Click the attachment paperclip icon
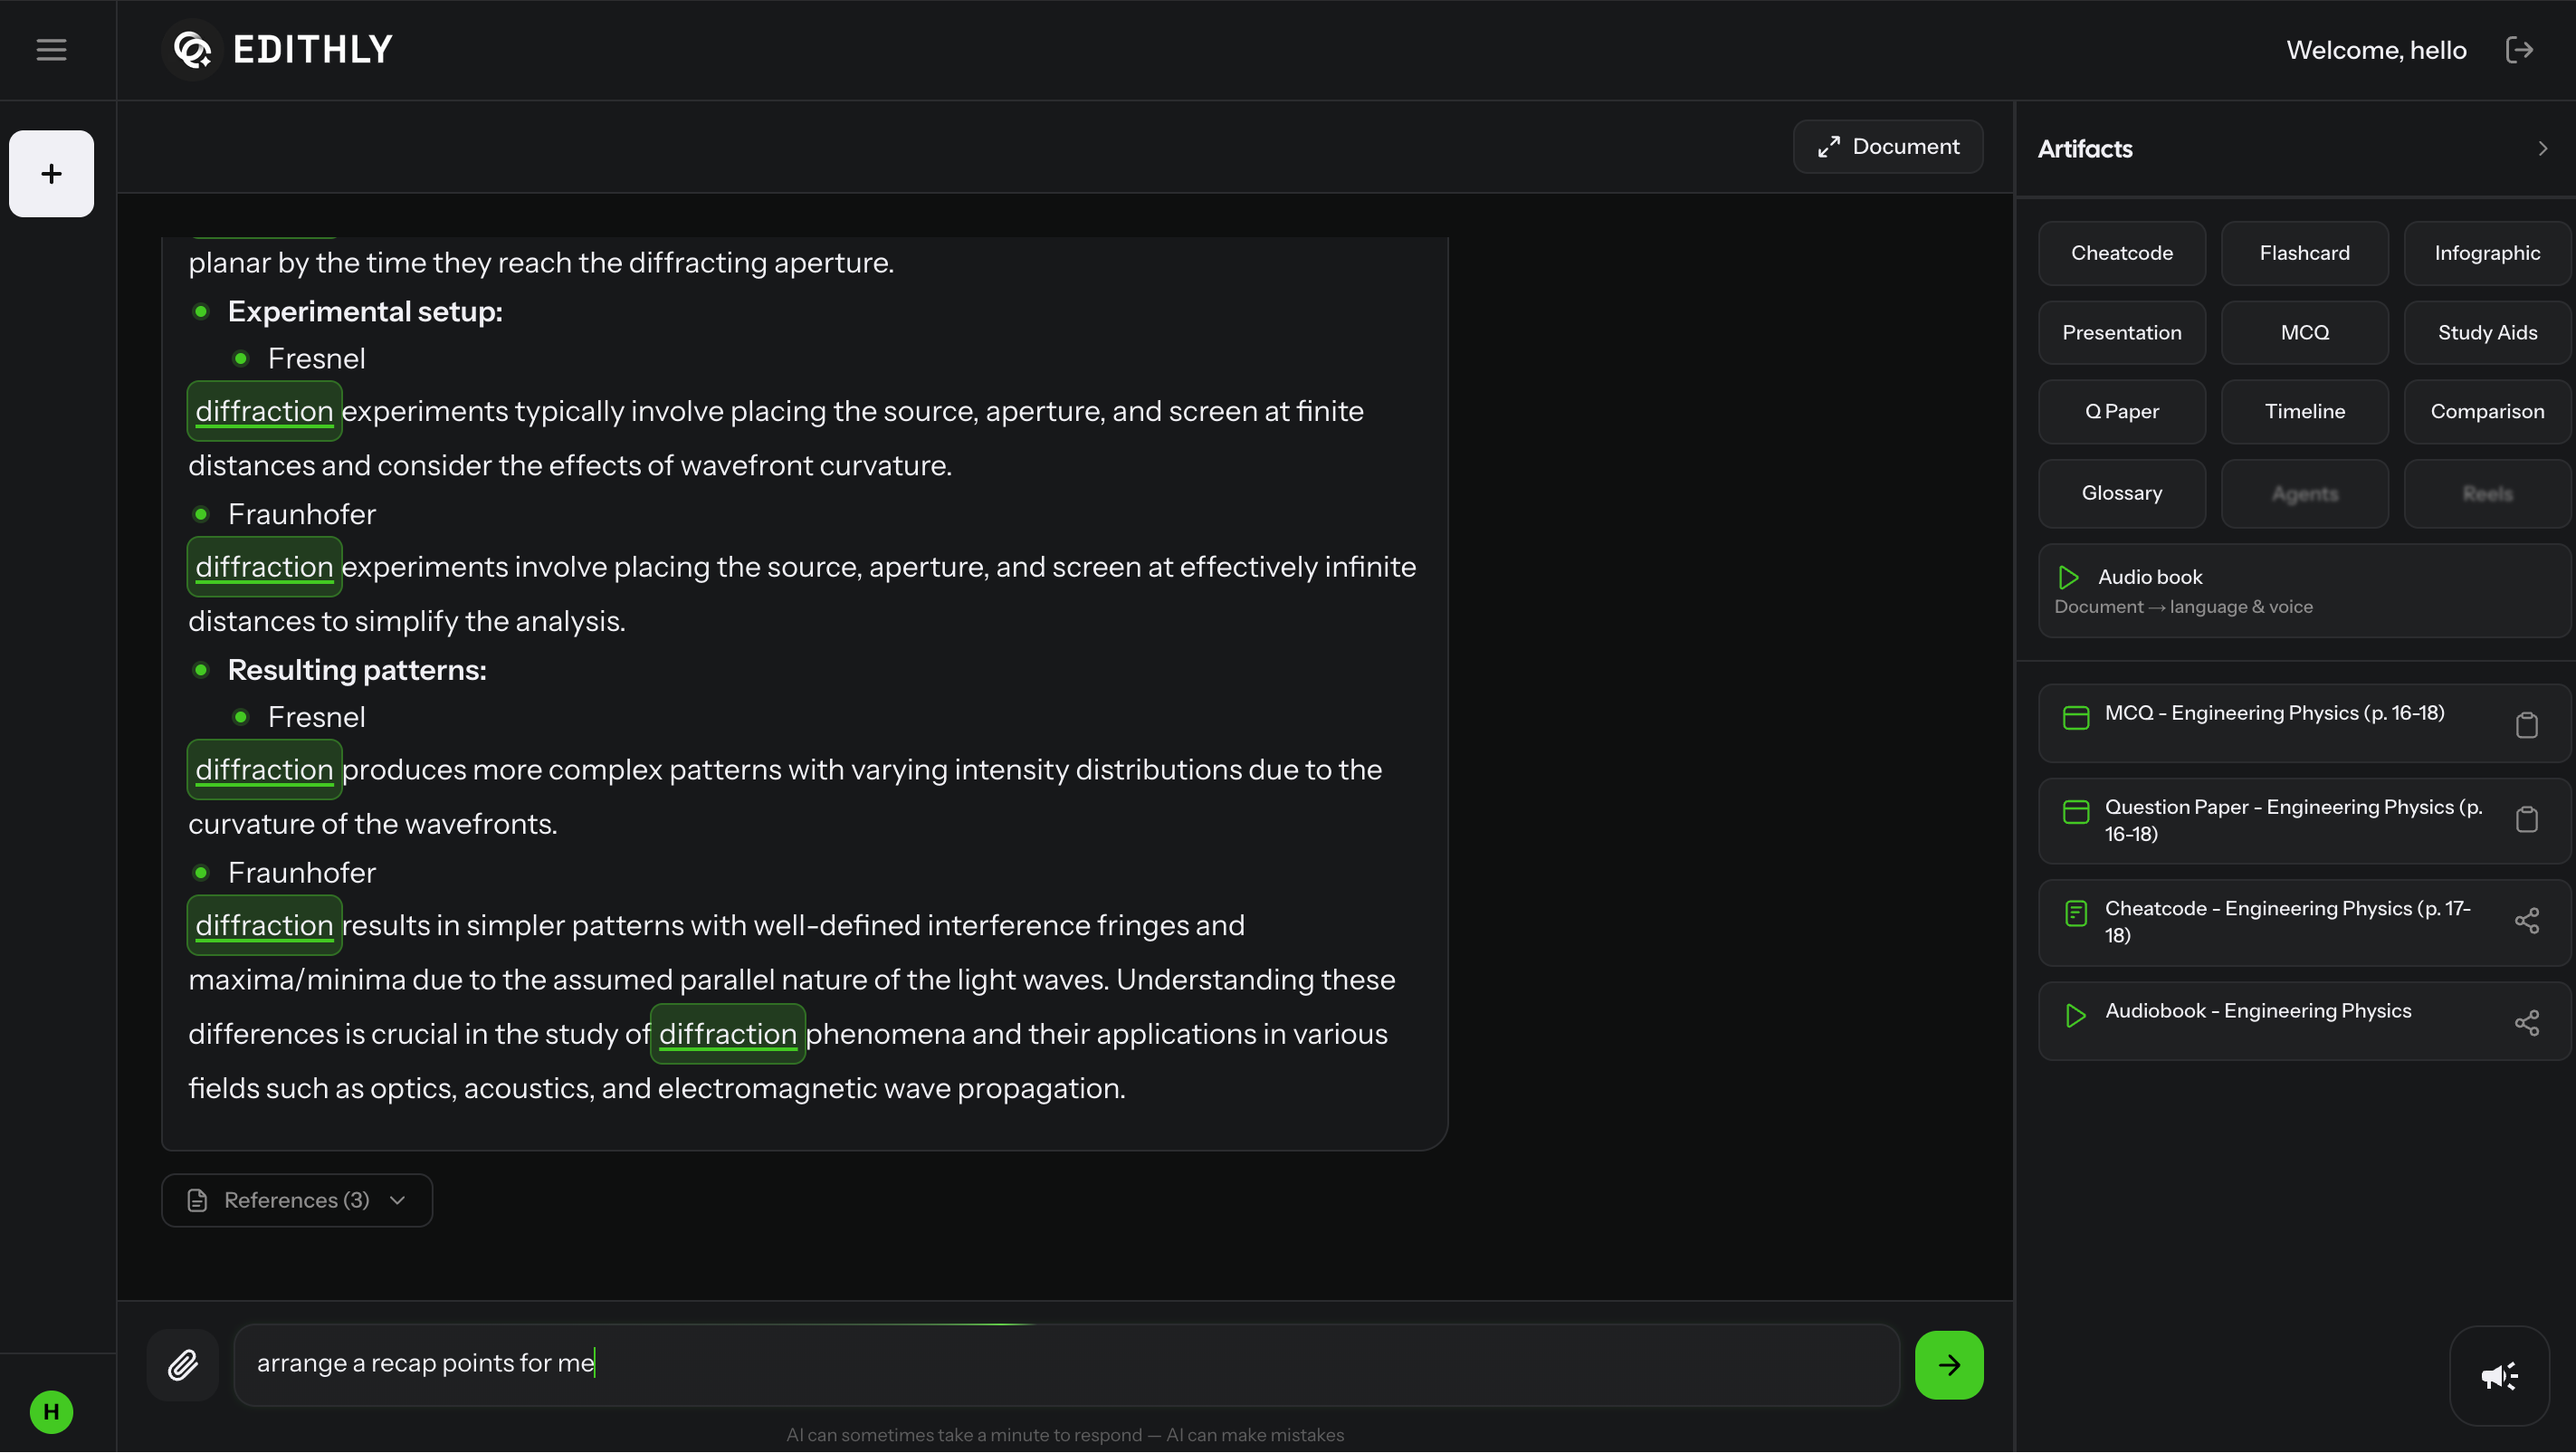This screenshot has width=2576, height=1453. click(x=183, y=1365)
